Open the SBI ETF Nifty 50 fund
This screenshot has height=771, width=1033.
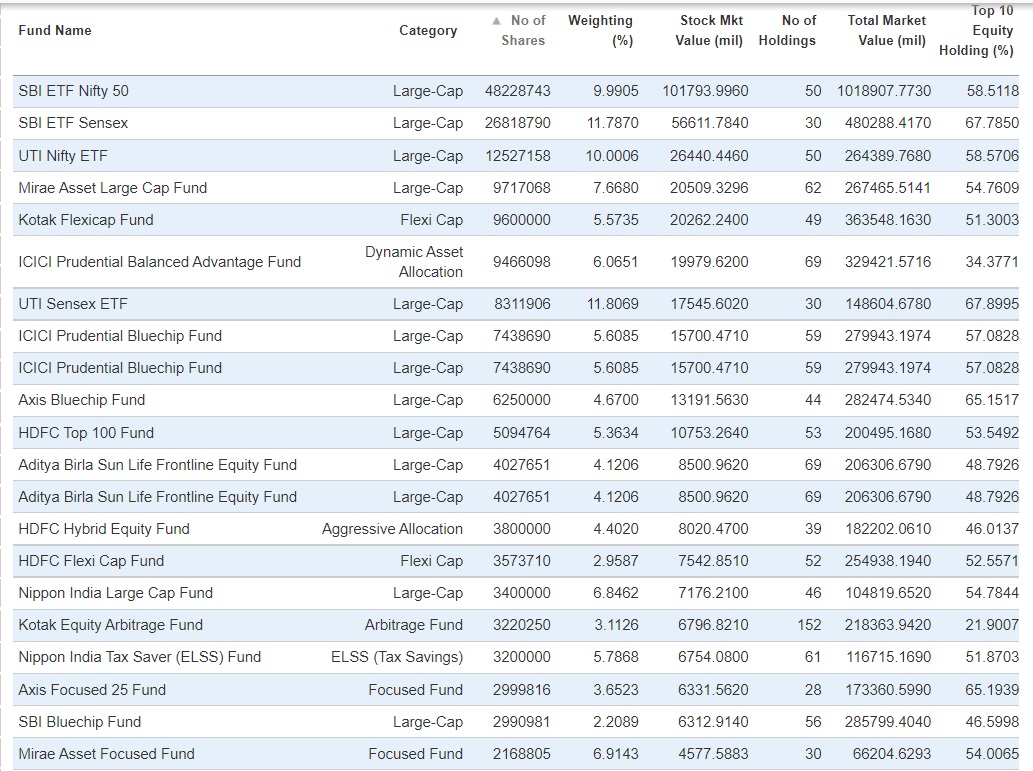(x=73, y=91)
